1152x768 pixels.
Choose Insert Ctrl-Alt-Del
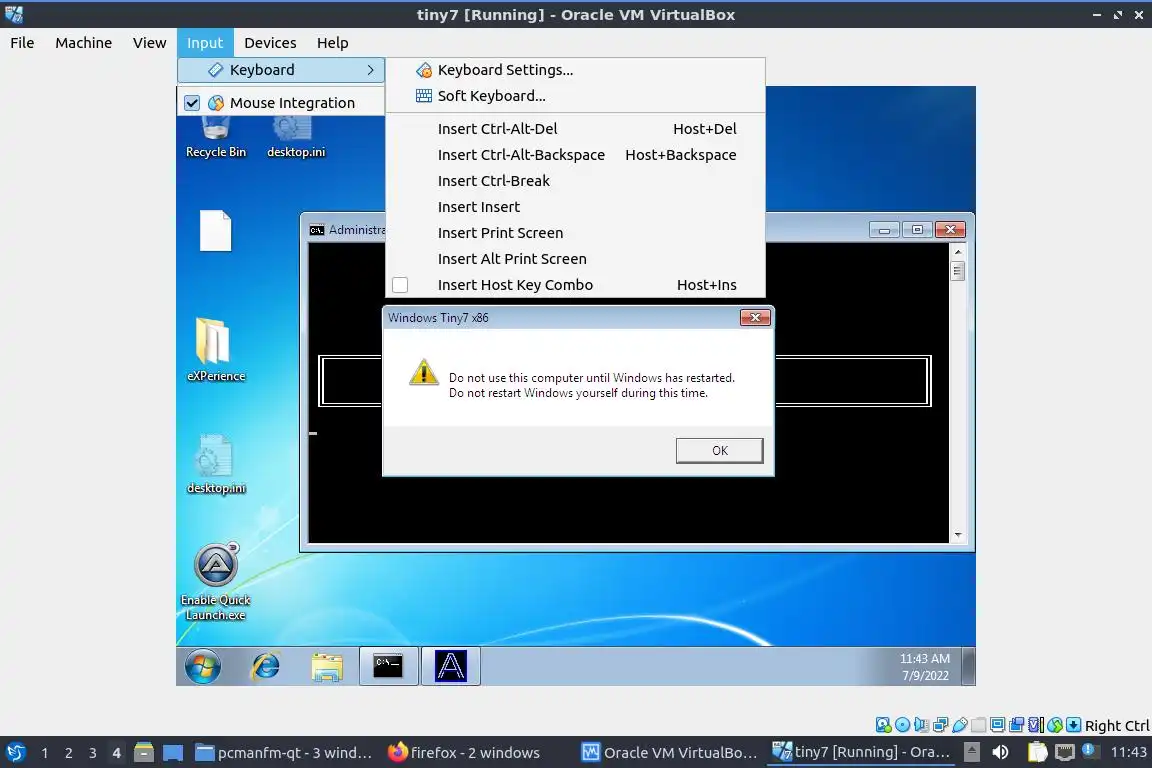(x=575, y=129)
